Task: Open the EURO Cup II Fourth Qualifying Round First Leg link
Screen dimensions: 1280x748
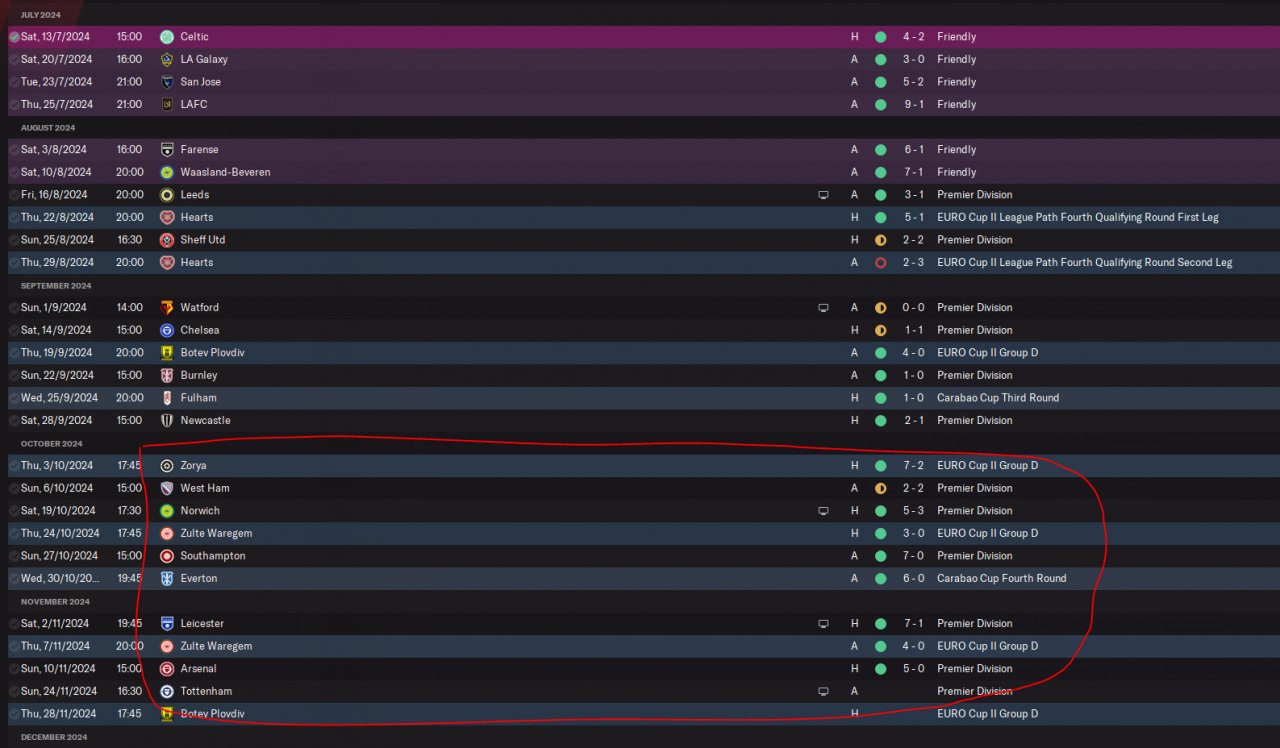Action: coord(1078,217)
